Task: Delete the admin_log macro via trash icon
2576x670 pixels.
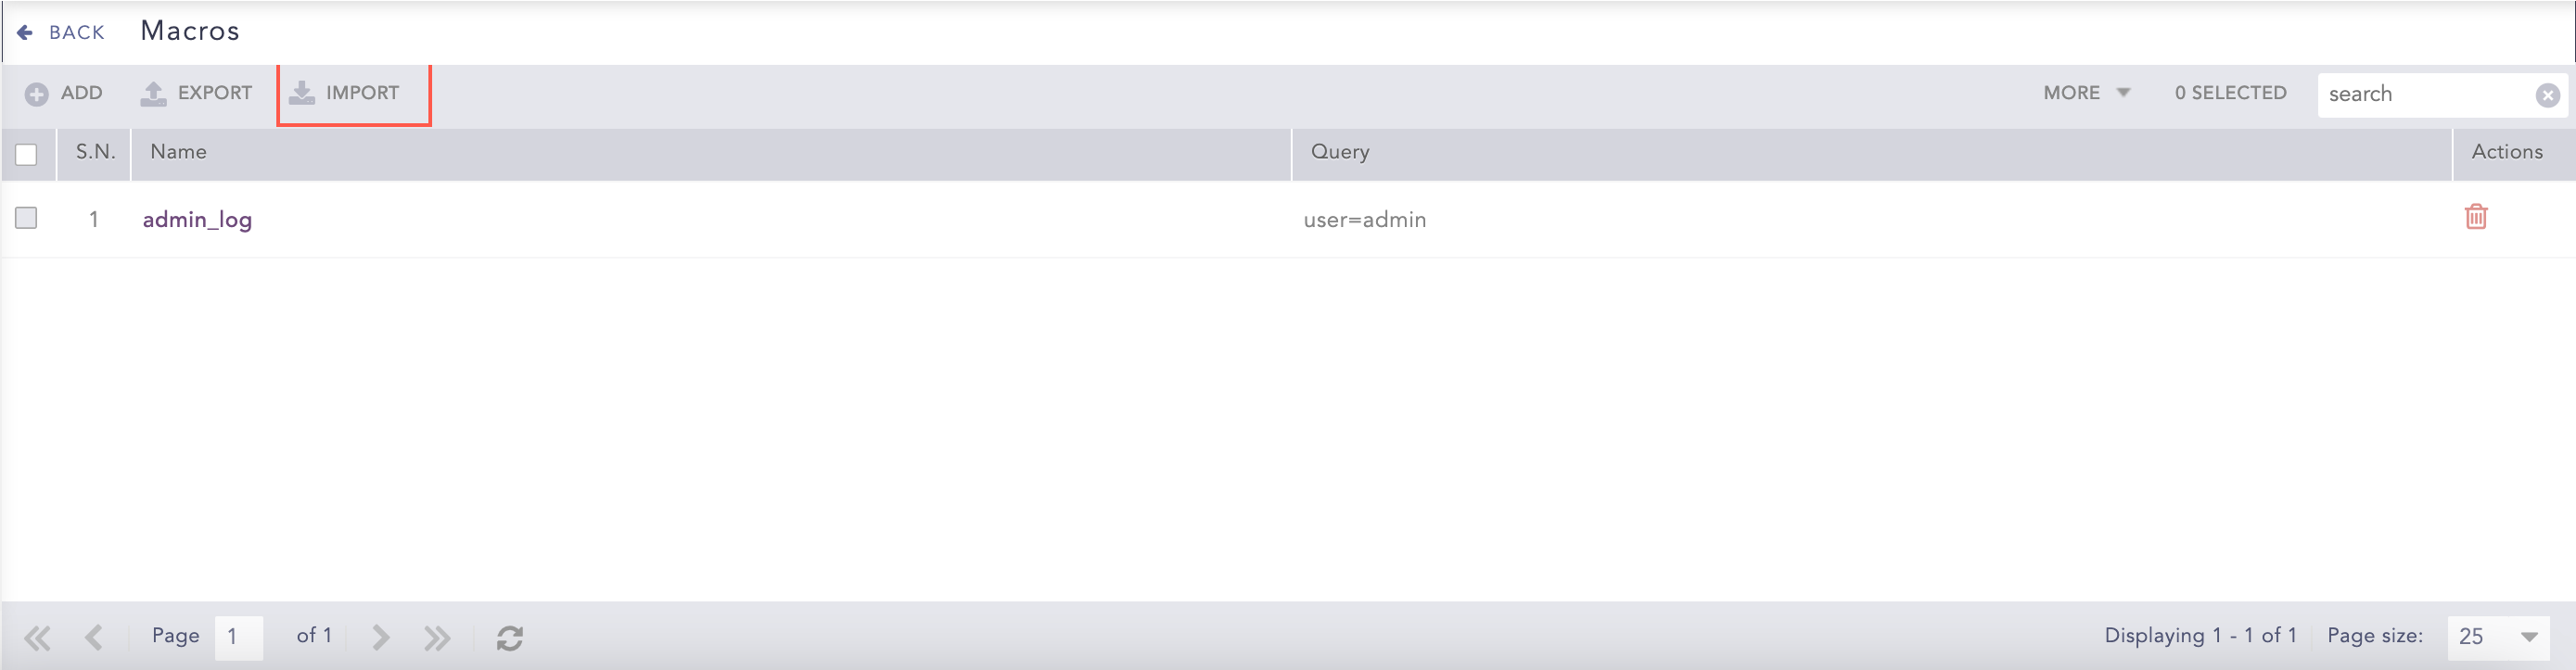Action: (2475, 217)
